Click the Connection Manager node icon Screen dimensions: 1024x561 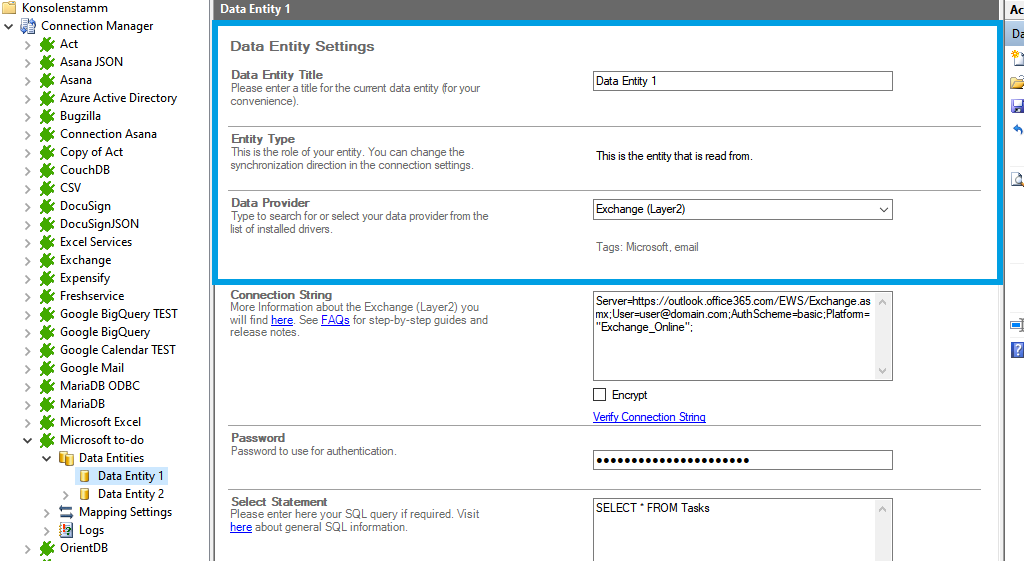(x=28, y=26)
